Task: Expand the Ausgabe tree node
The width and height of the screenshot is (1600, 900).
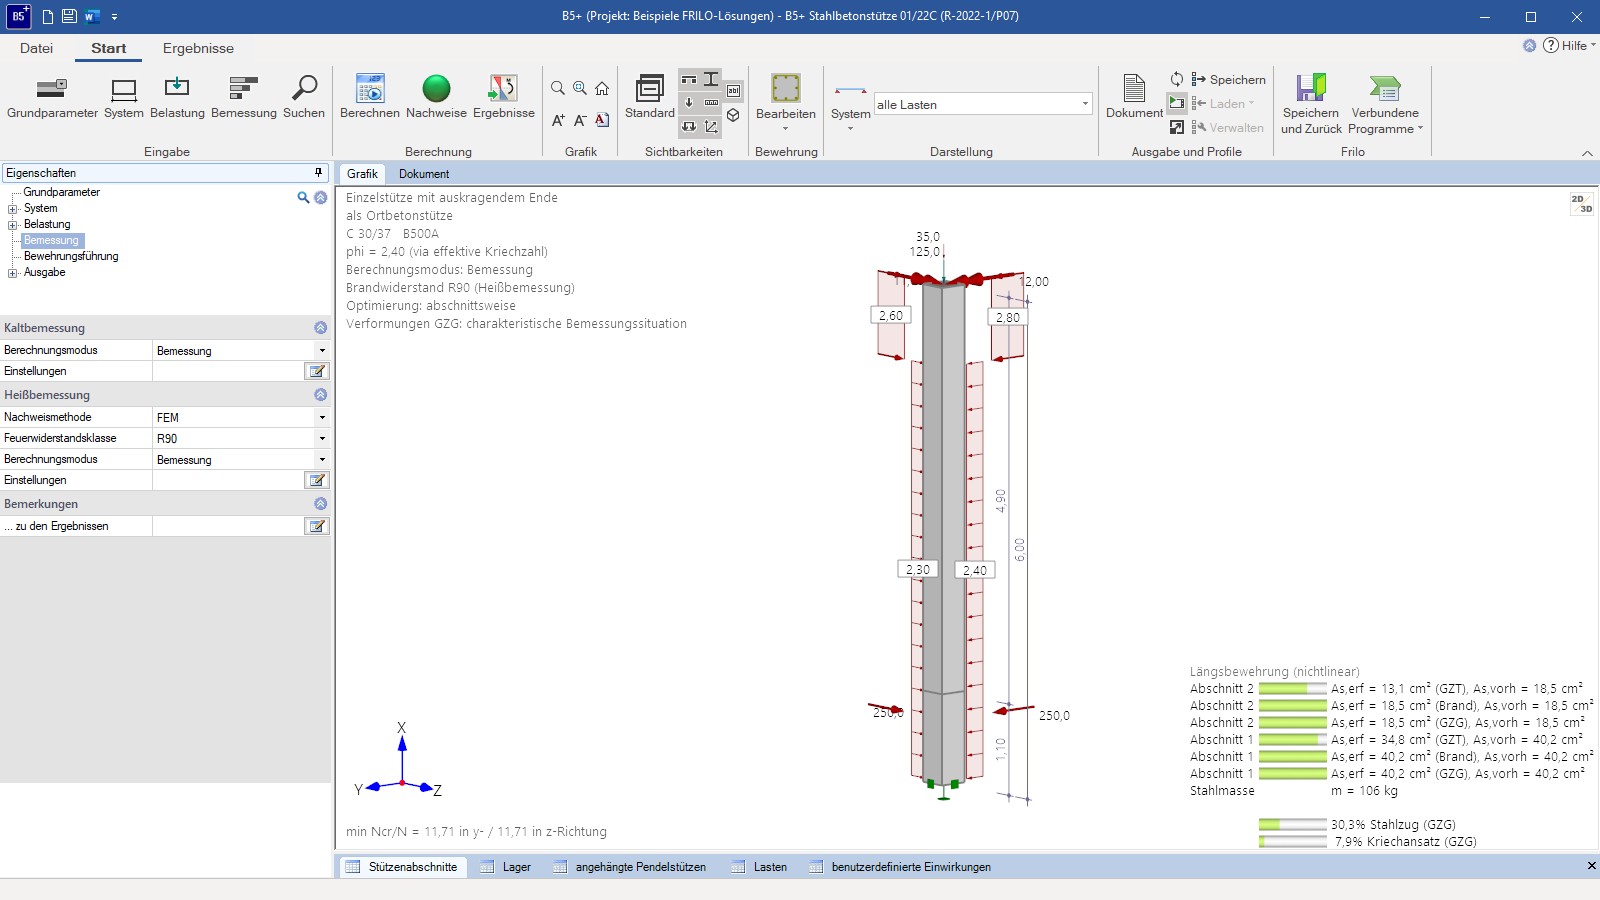Action: [x=13, y=273]
